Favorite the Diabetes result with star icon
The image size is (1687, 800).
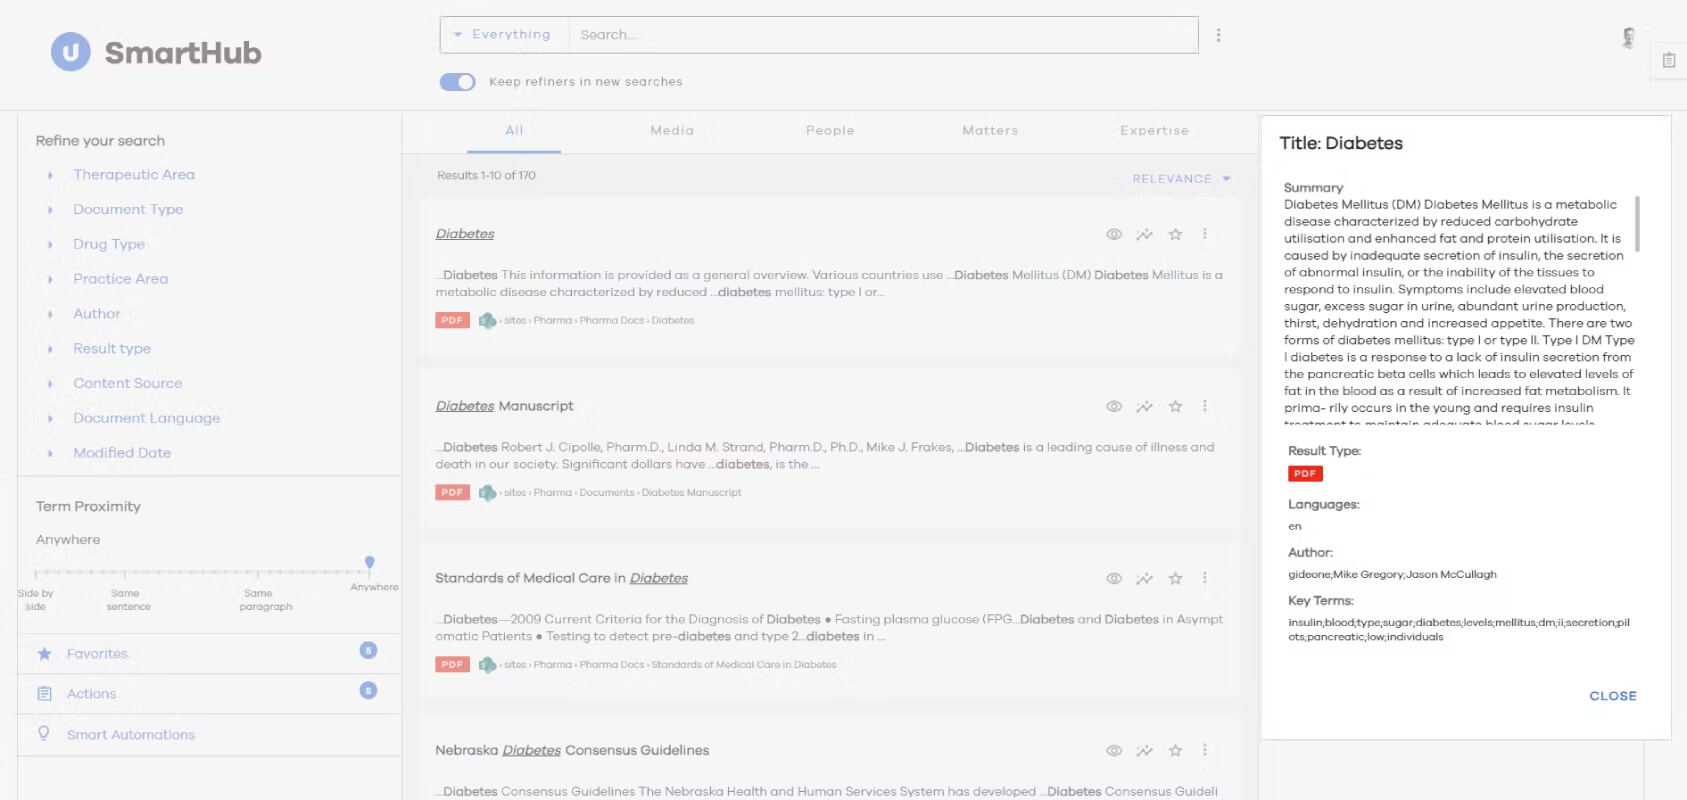point(1176,234)
